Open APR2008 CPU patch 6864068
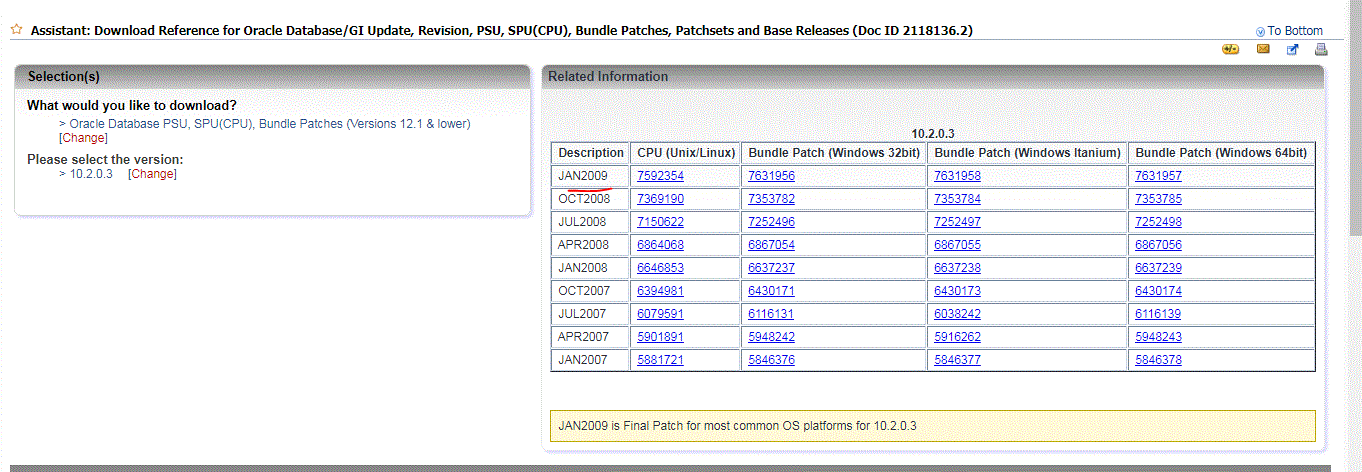The height and width of the screenshot is (472, 1362). pyautogui.click(x=660, y=245)
